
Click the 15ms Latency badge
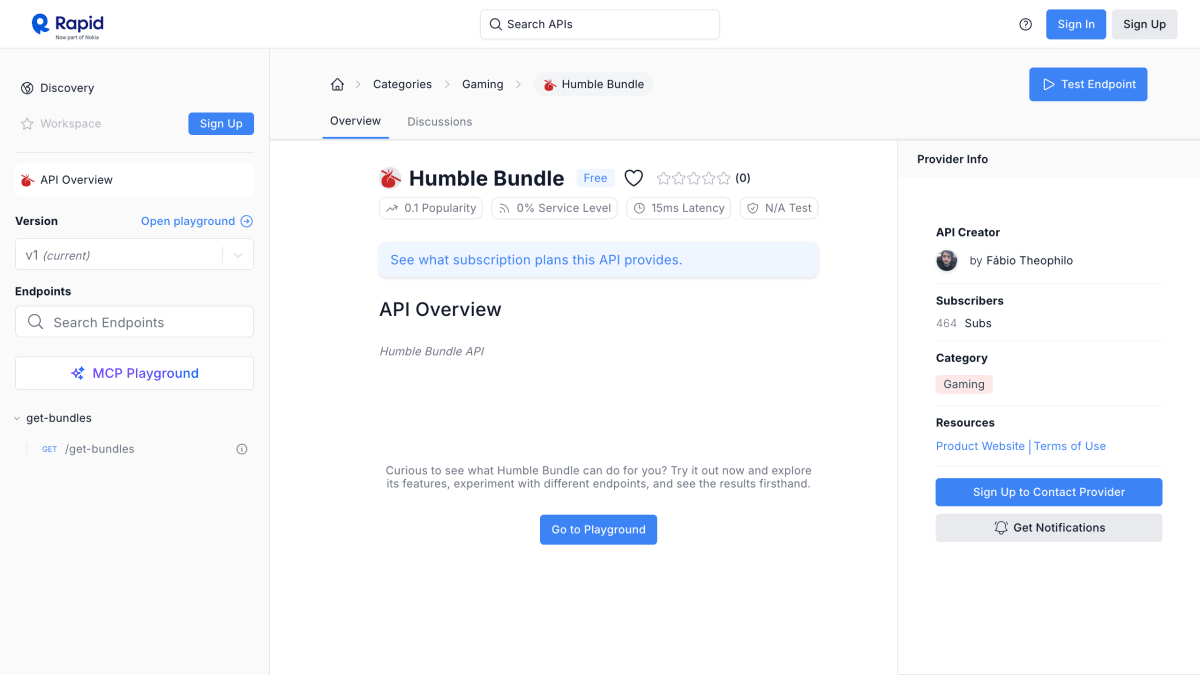(679, 208)
